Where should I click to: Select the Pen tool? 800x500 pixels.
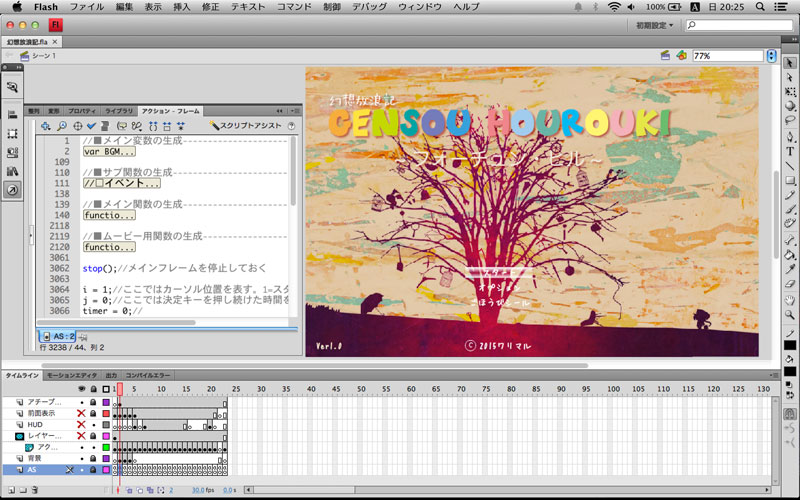pos(790,137)
